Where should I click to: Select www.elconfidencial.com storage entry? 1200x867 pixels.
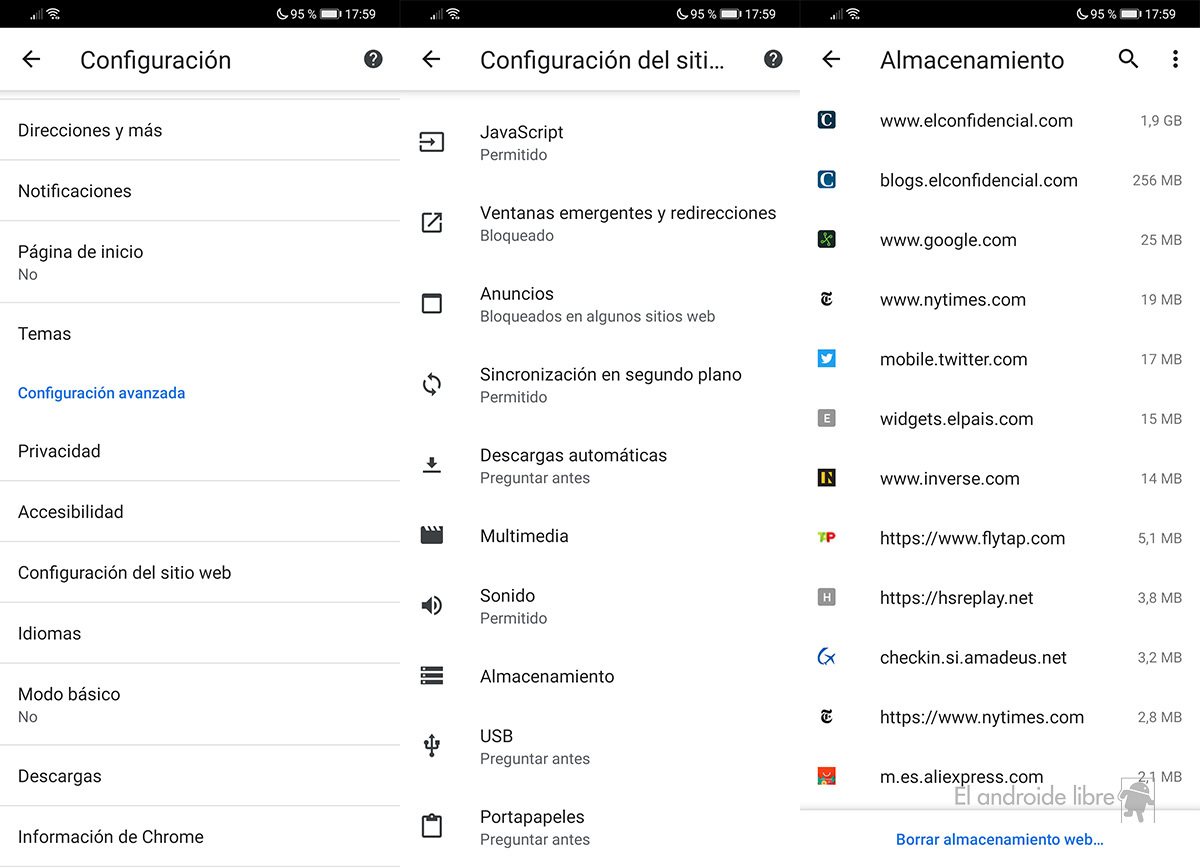pos(976,121)
